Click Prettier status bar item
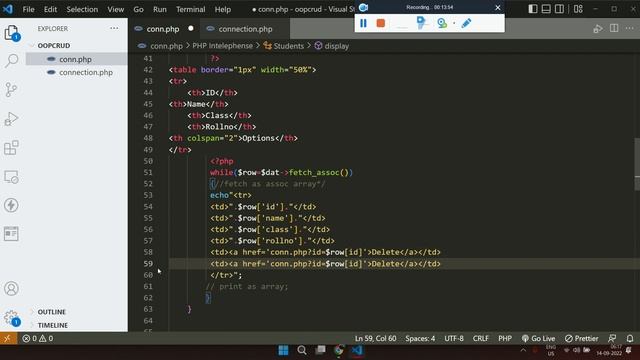 [581, 338]
